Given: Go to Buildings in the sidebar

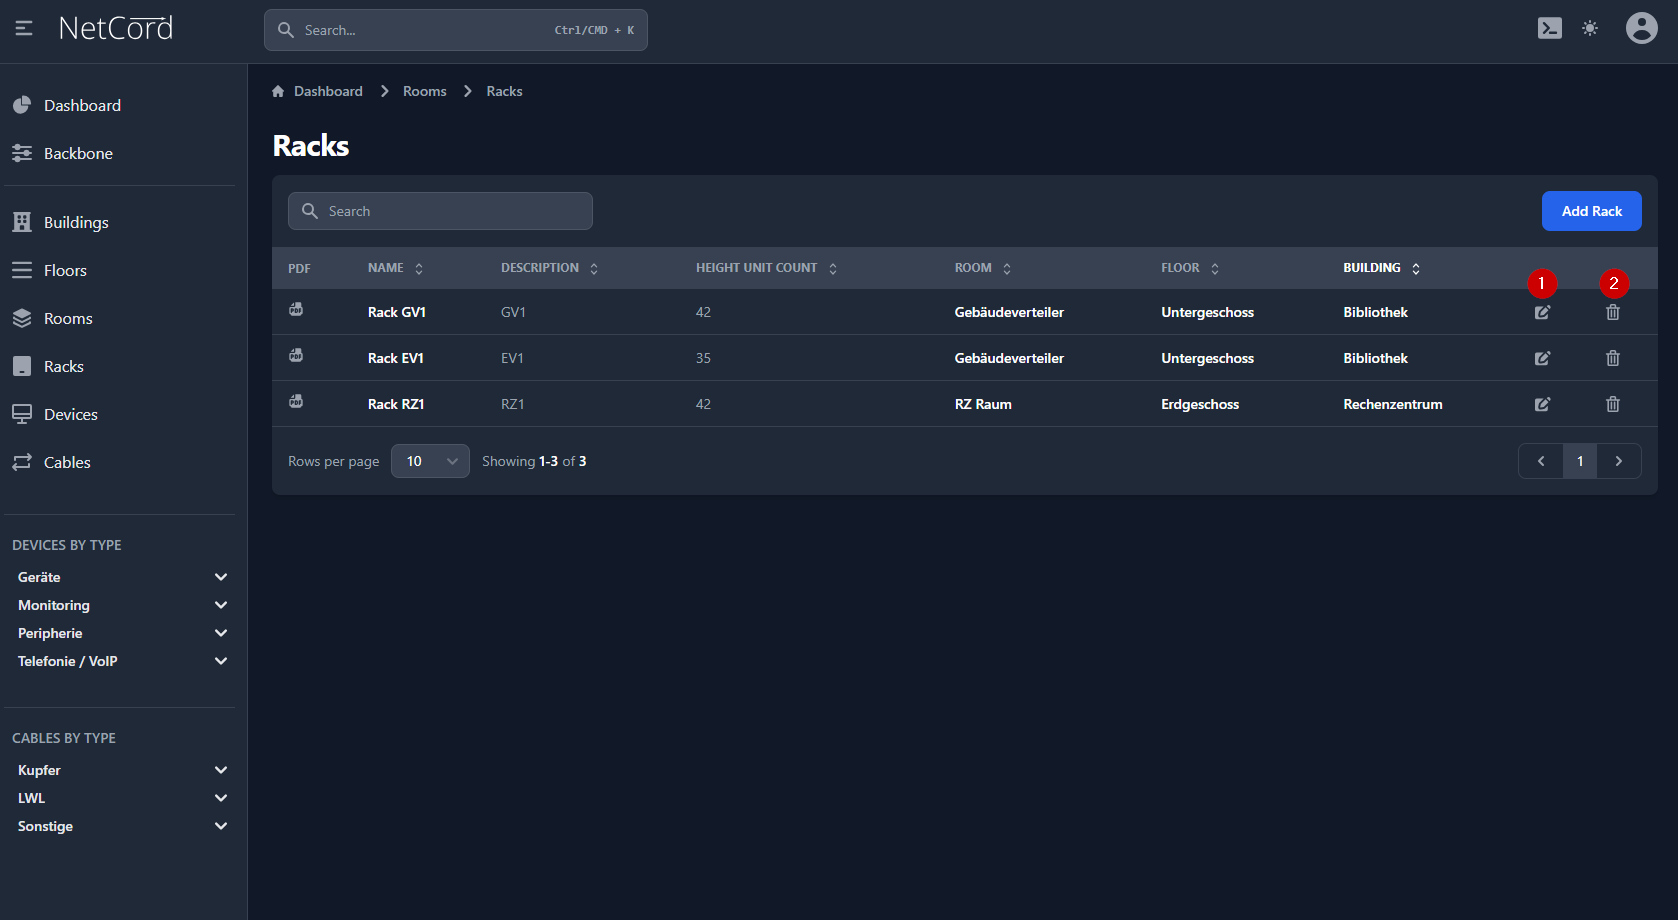Looking at the screenshot, I should point(76,222).
